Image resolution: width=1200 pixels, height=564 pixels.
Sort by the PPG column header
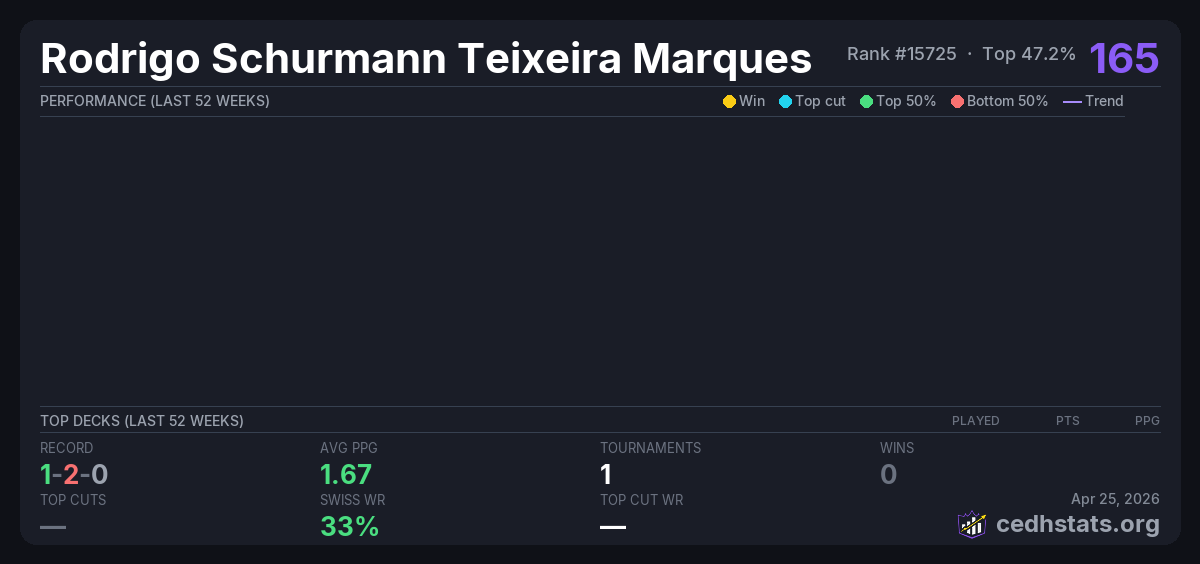pos(1147,421)
